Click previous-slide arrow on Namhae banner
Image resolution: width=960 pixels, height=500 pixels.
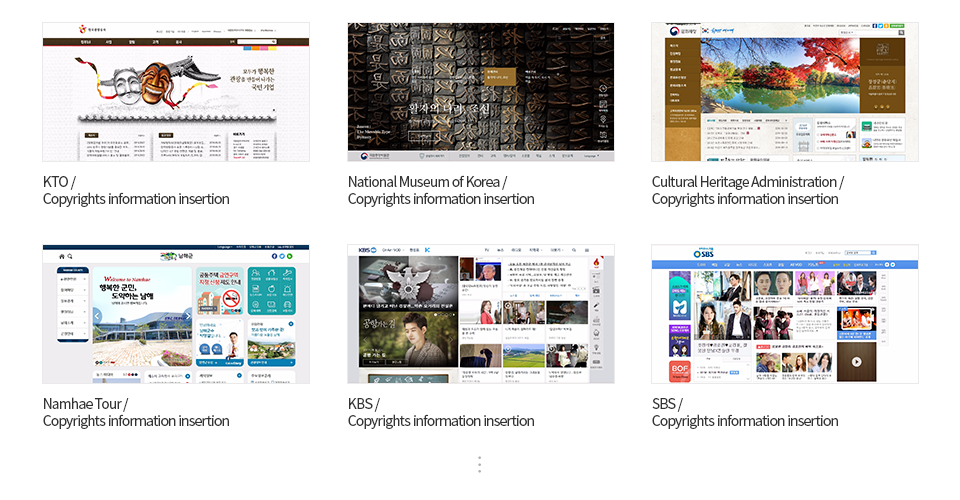point(98,316)
